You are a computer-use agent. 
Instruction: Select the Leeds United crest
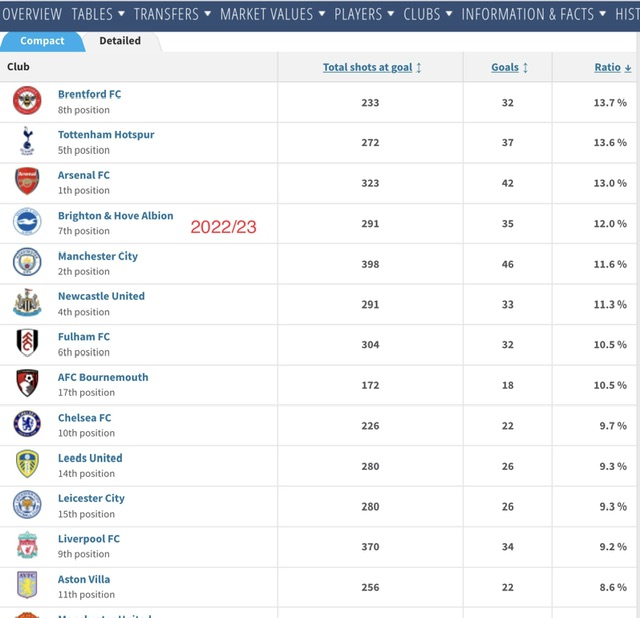(27, 464)
